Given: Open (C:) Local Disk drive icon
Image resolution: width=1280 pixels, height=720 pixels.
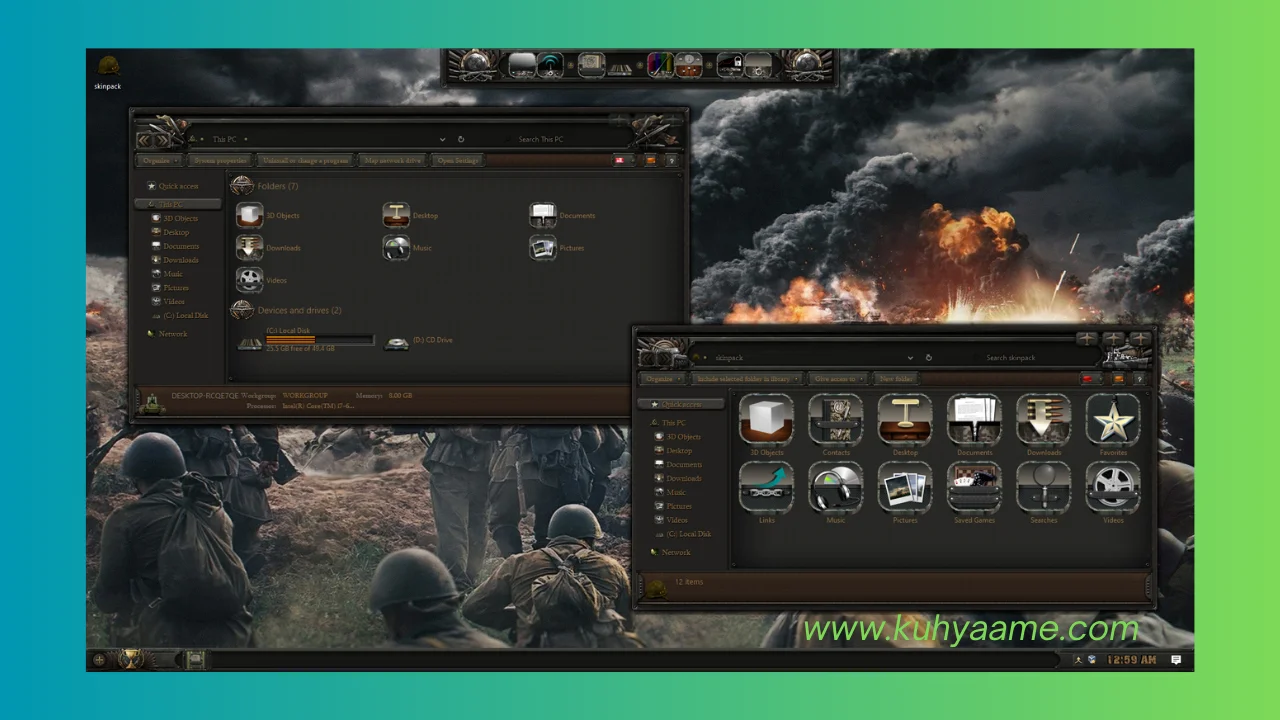Looking at the screenshot, I should click(250, 342).
